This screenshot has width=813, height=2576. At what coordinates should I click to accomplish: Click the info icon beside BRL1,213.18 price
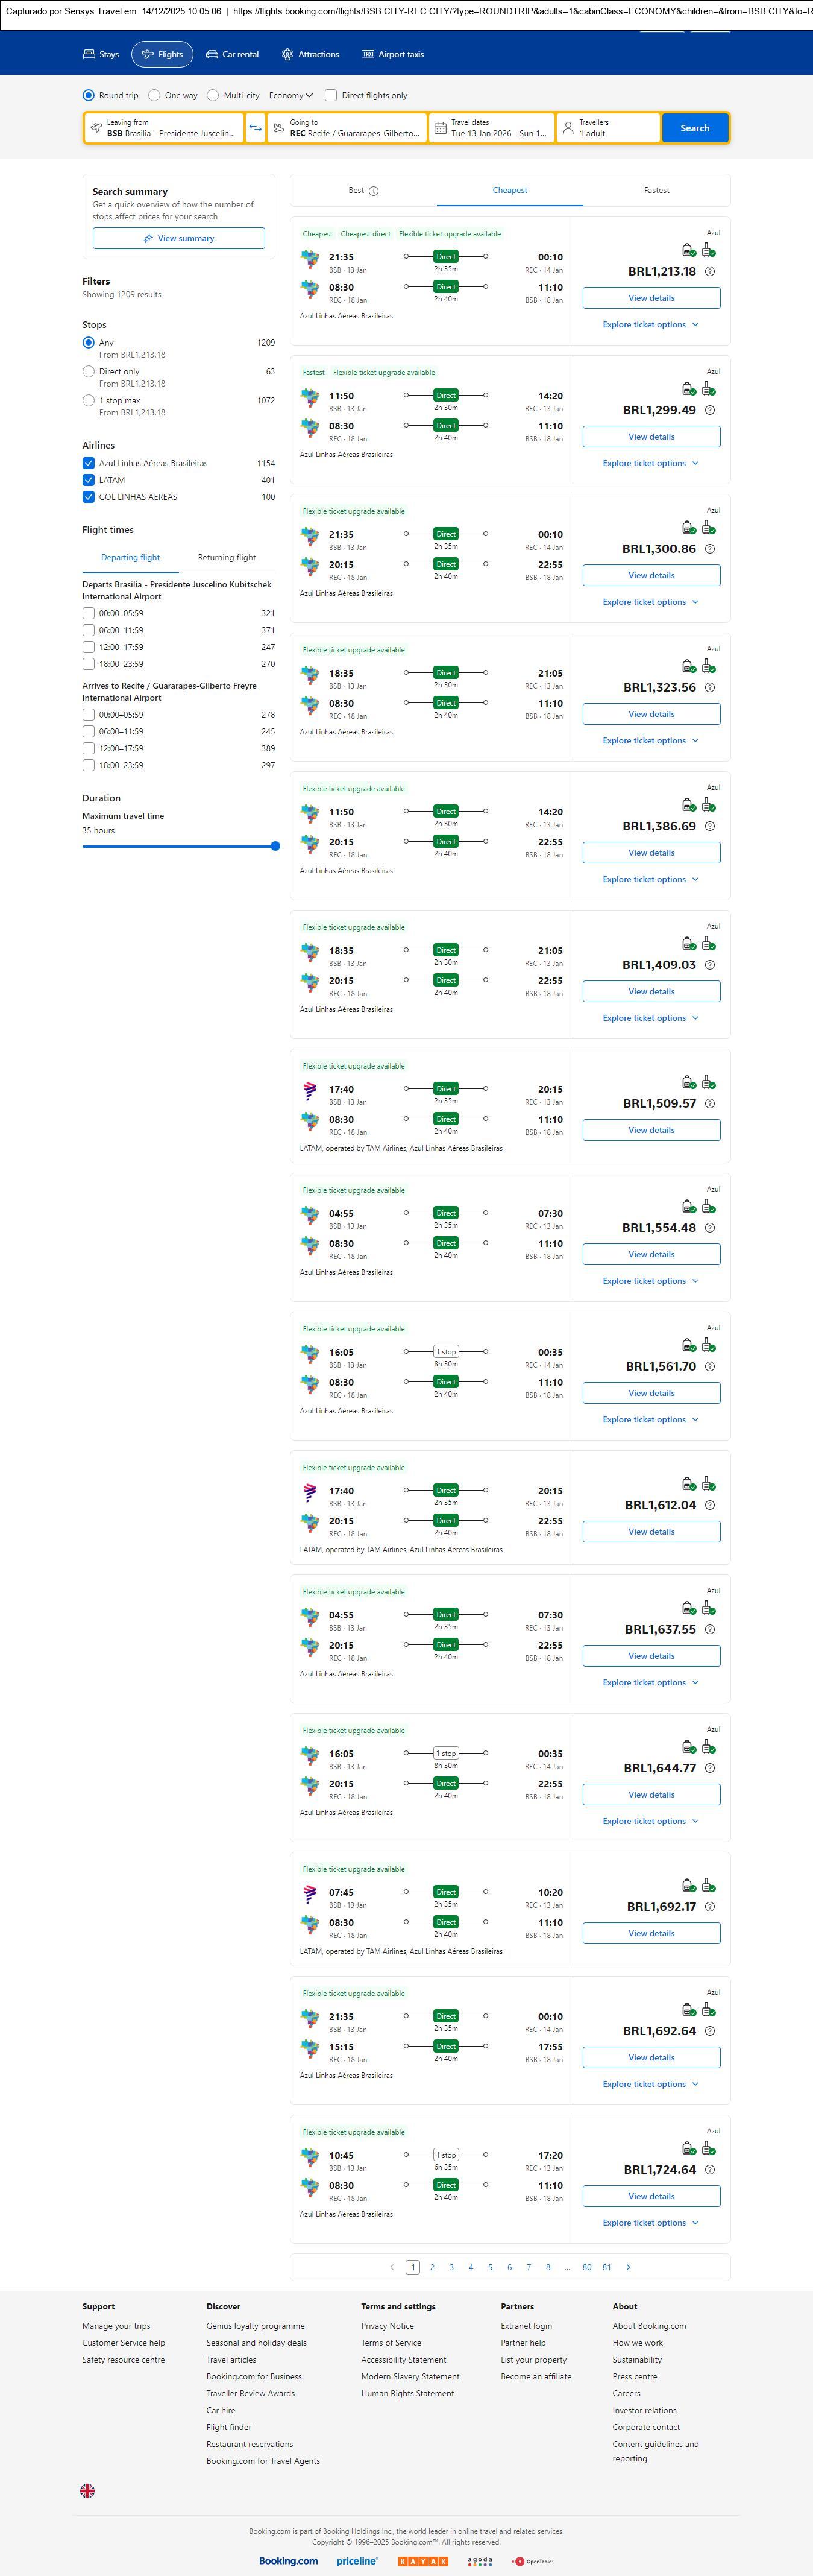[x=710, y=272]
